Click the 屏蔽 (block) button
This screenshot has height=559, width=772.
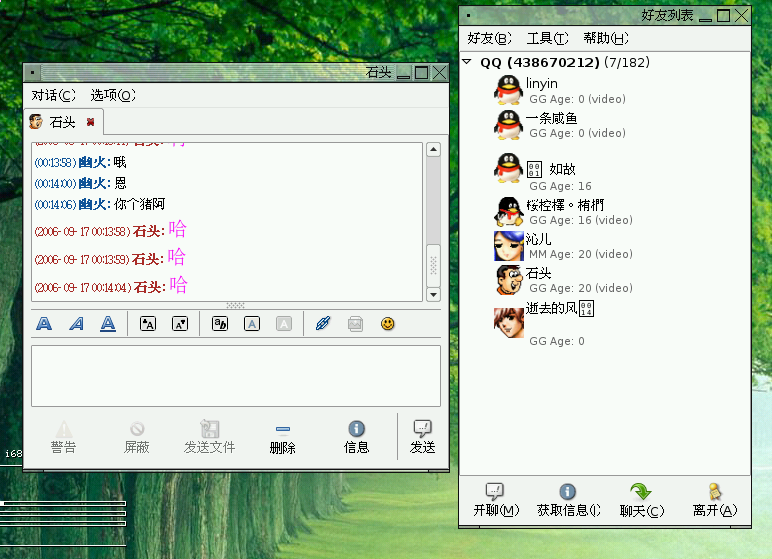click(x=137, y=436)
